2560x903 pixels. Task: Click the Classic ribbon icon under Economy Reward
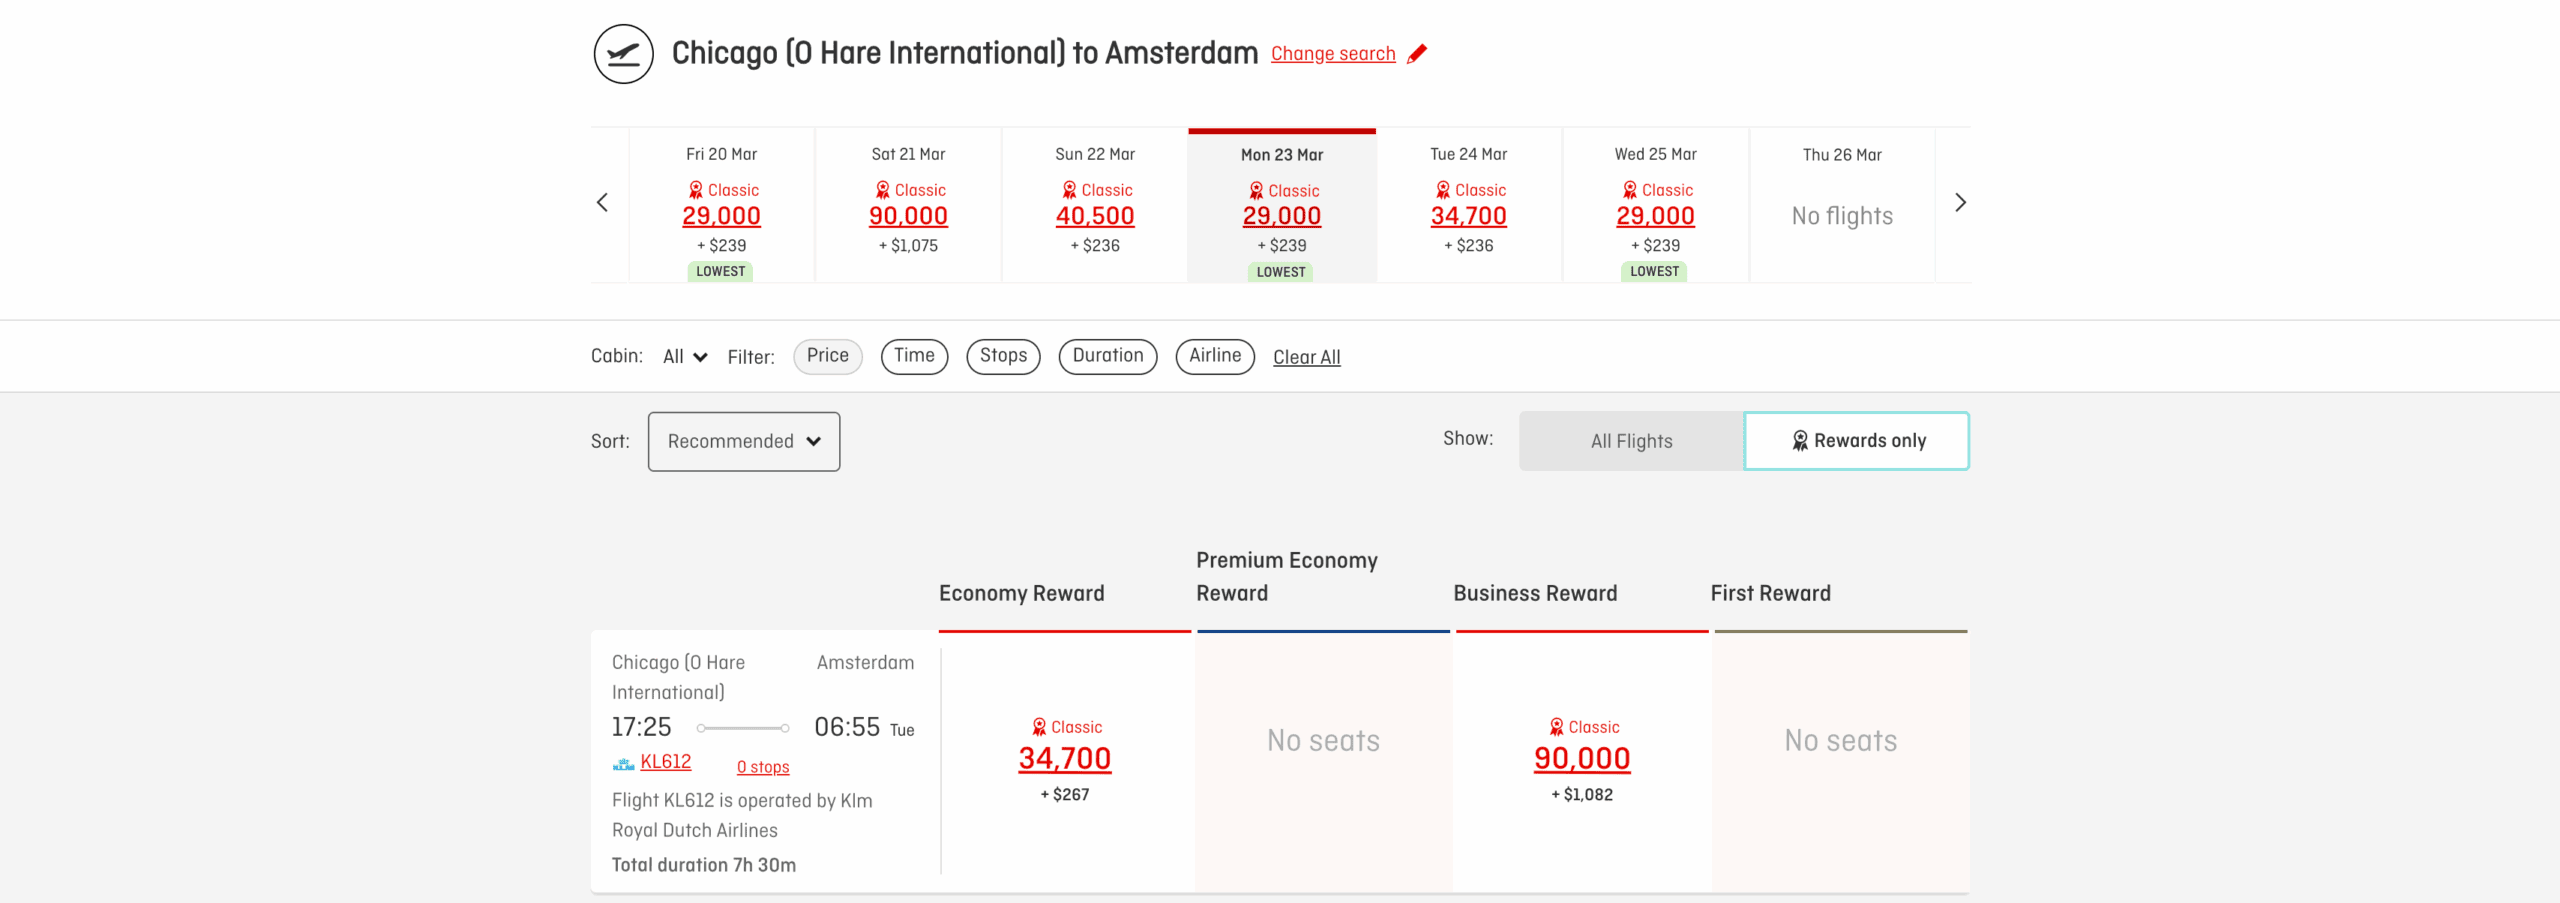click(x=1037, y=727)
